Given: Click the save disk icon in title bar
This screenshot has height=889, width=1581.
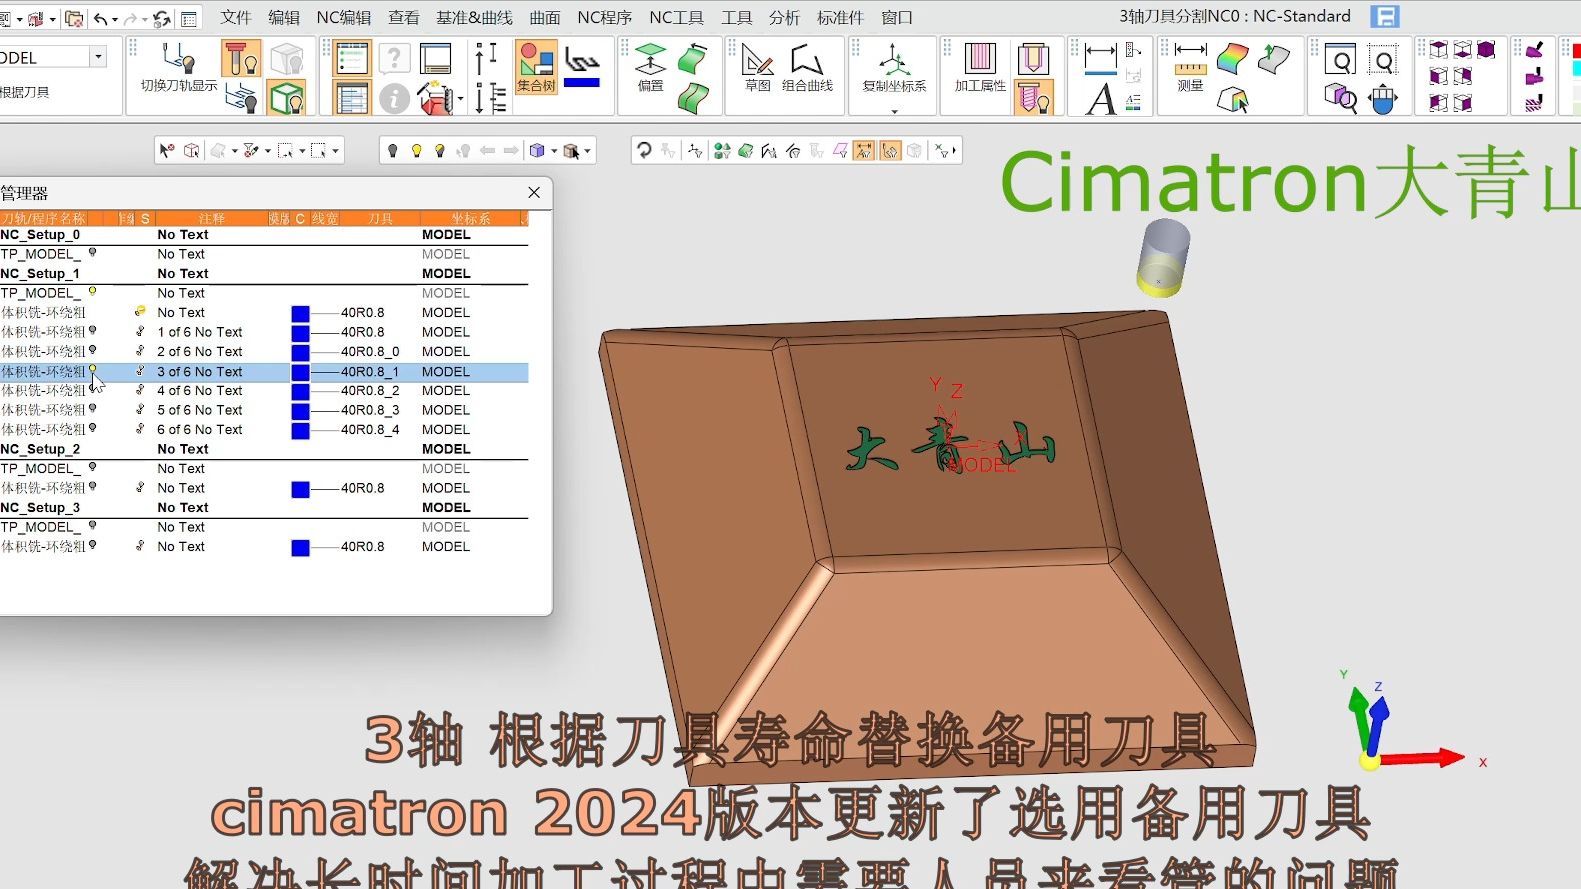Looking at the screenshot, I should (x=1384, y=17).
